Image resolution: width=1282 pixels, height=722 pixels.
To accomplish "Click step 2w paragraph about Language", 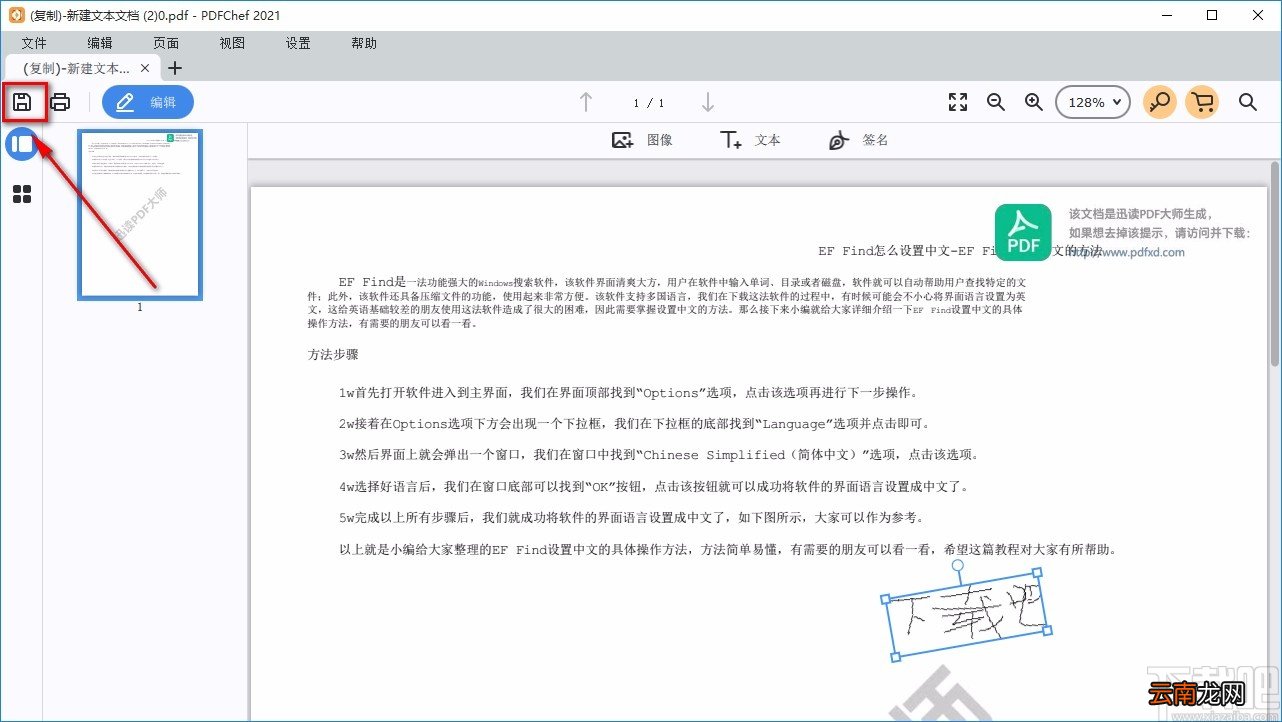I will 635,424.
